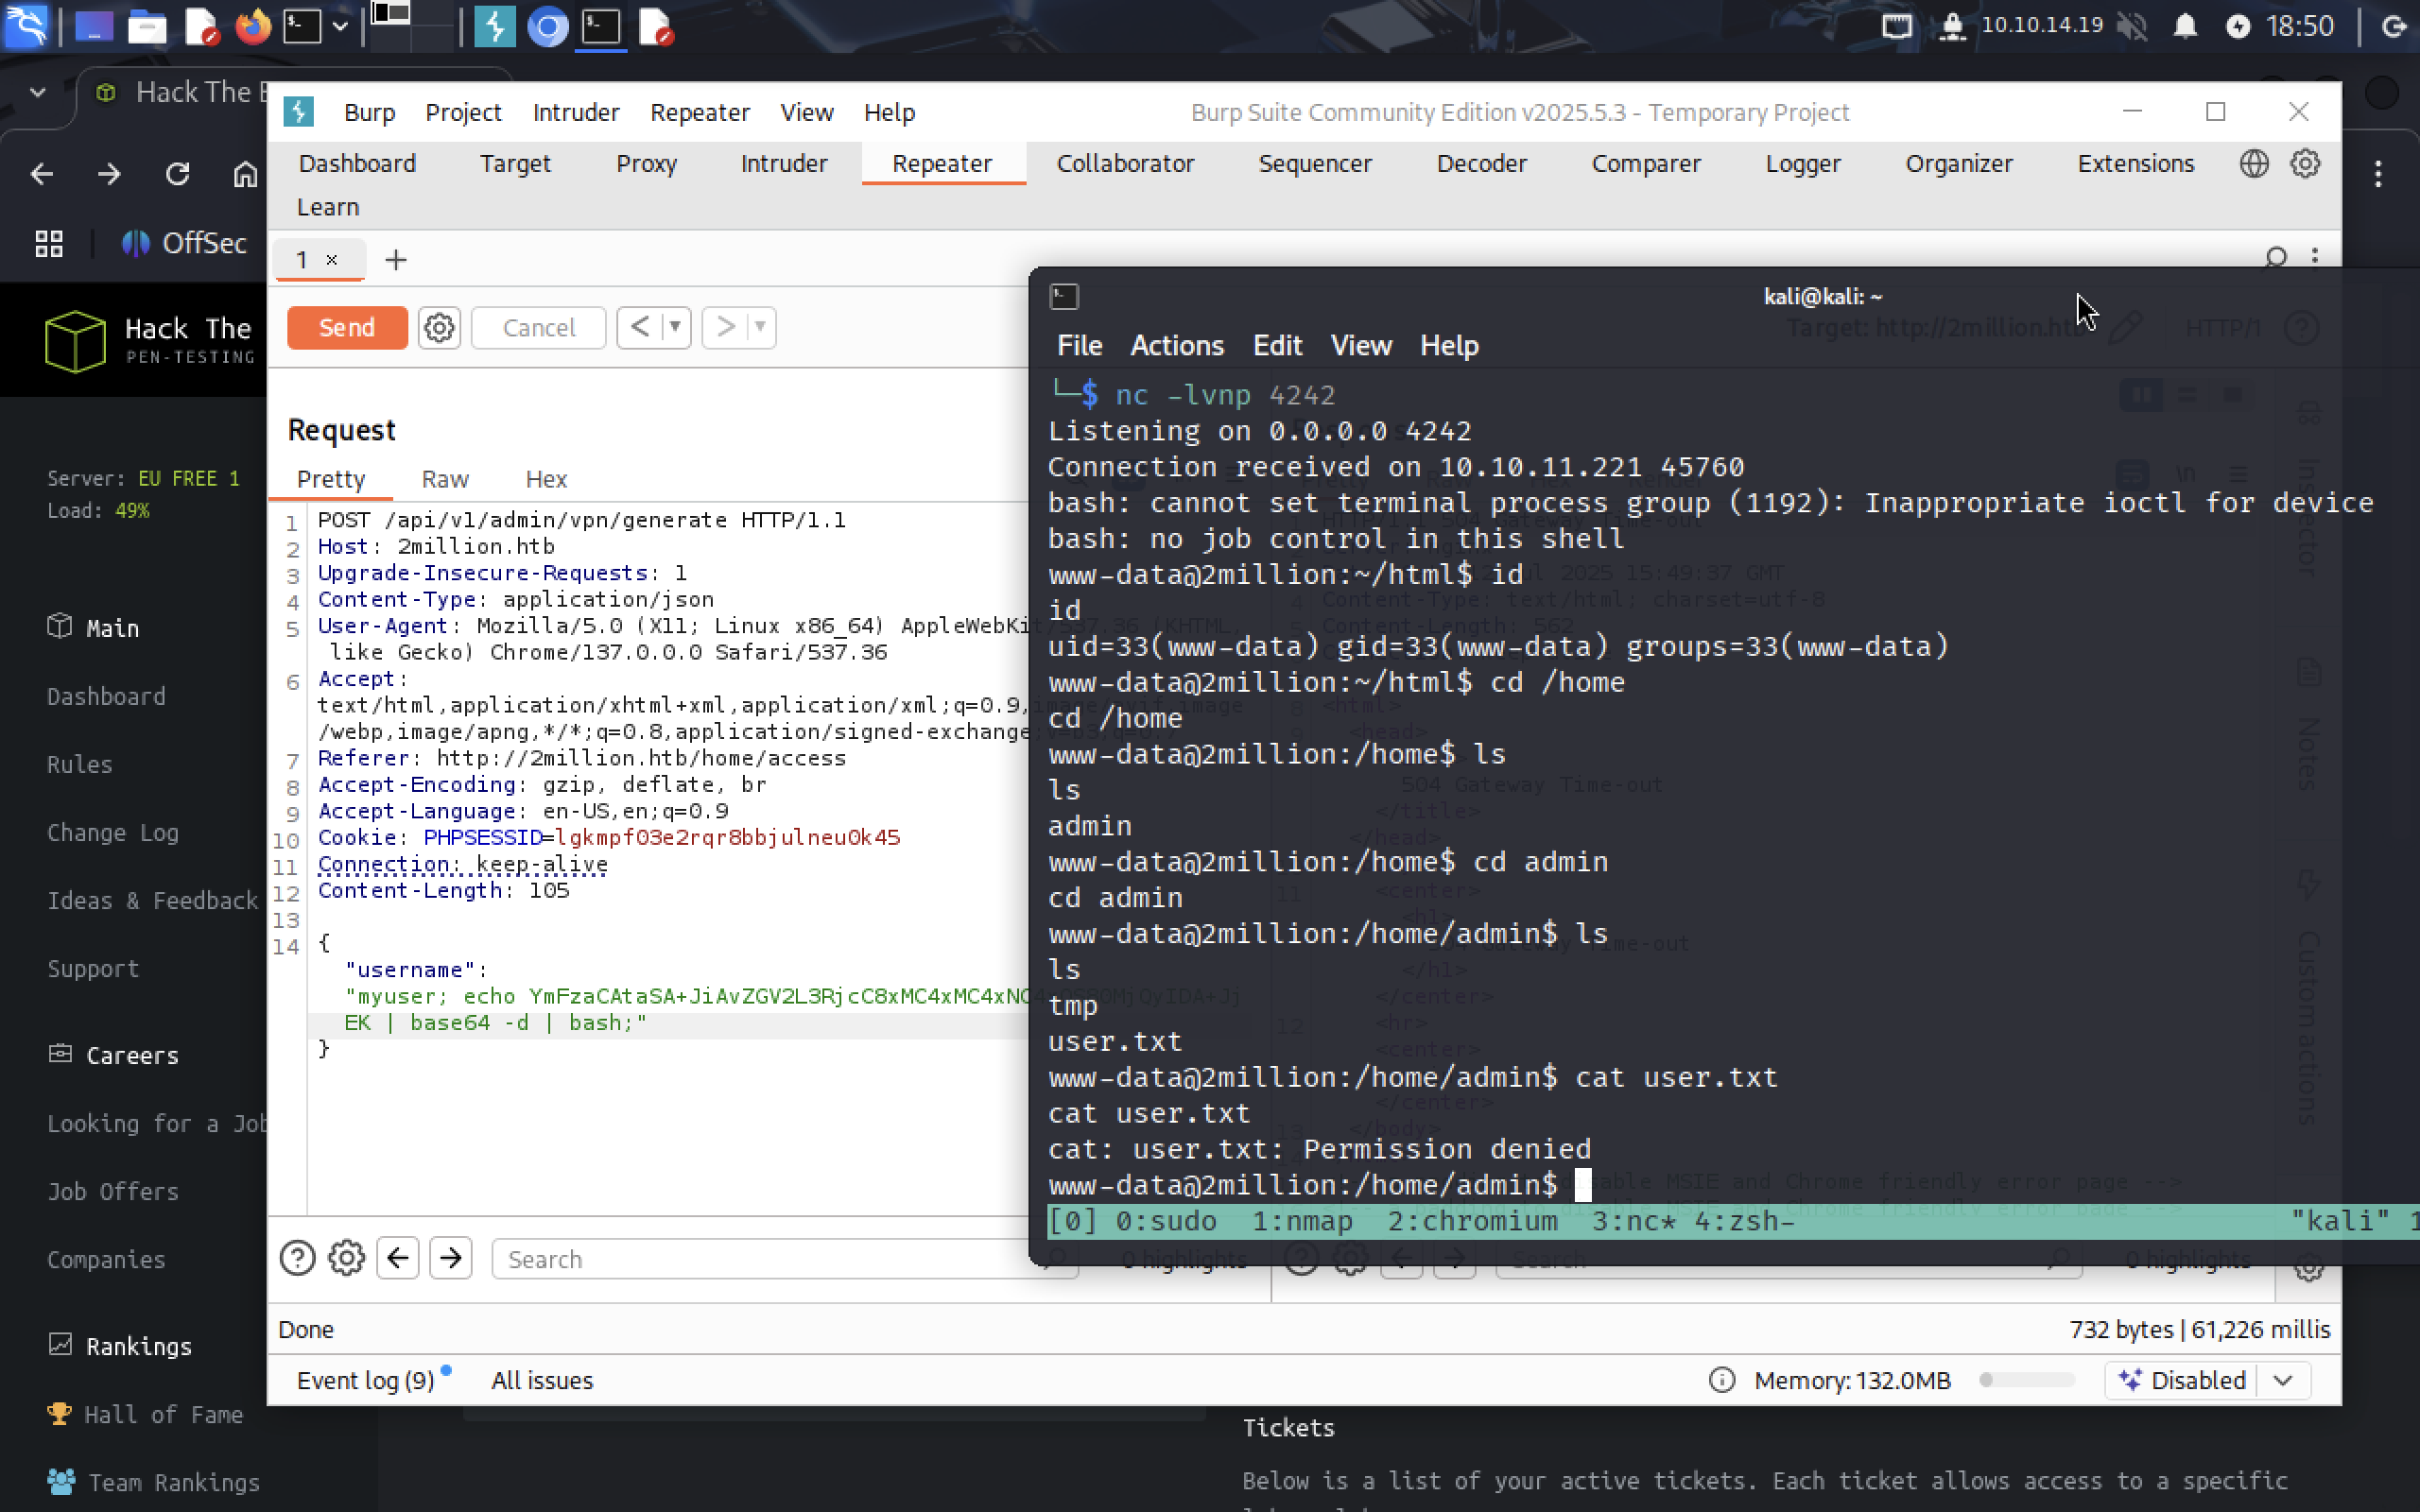Click the log out icon in the top panel

pos(2394,26)
